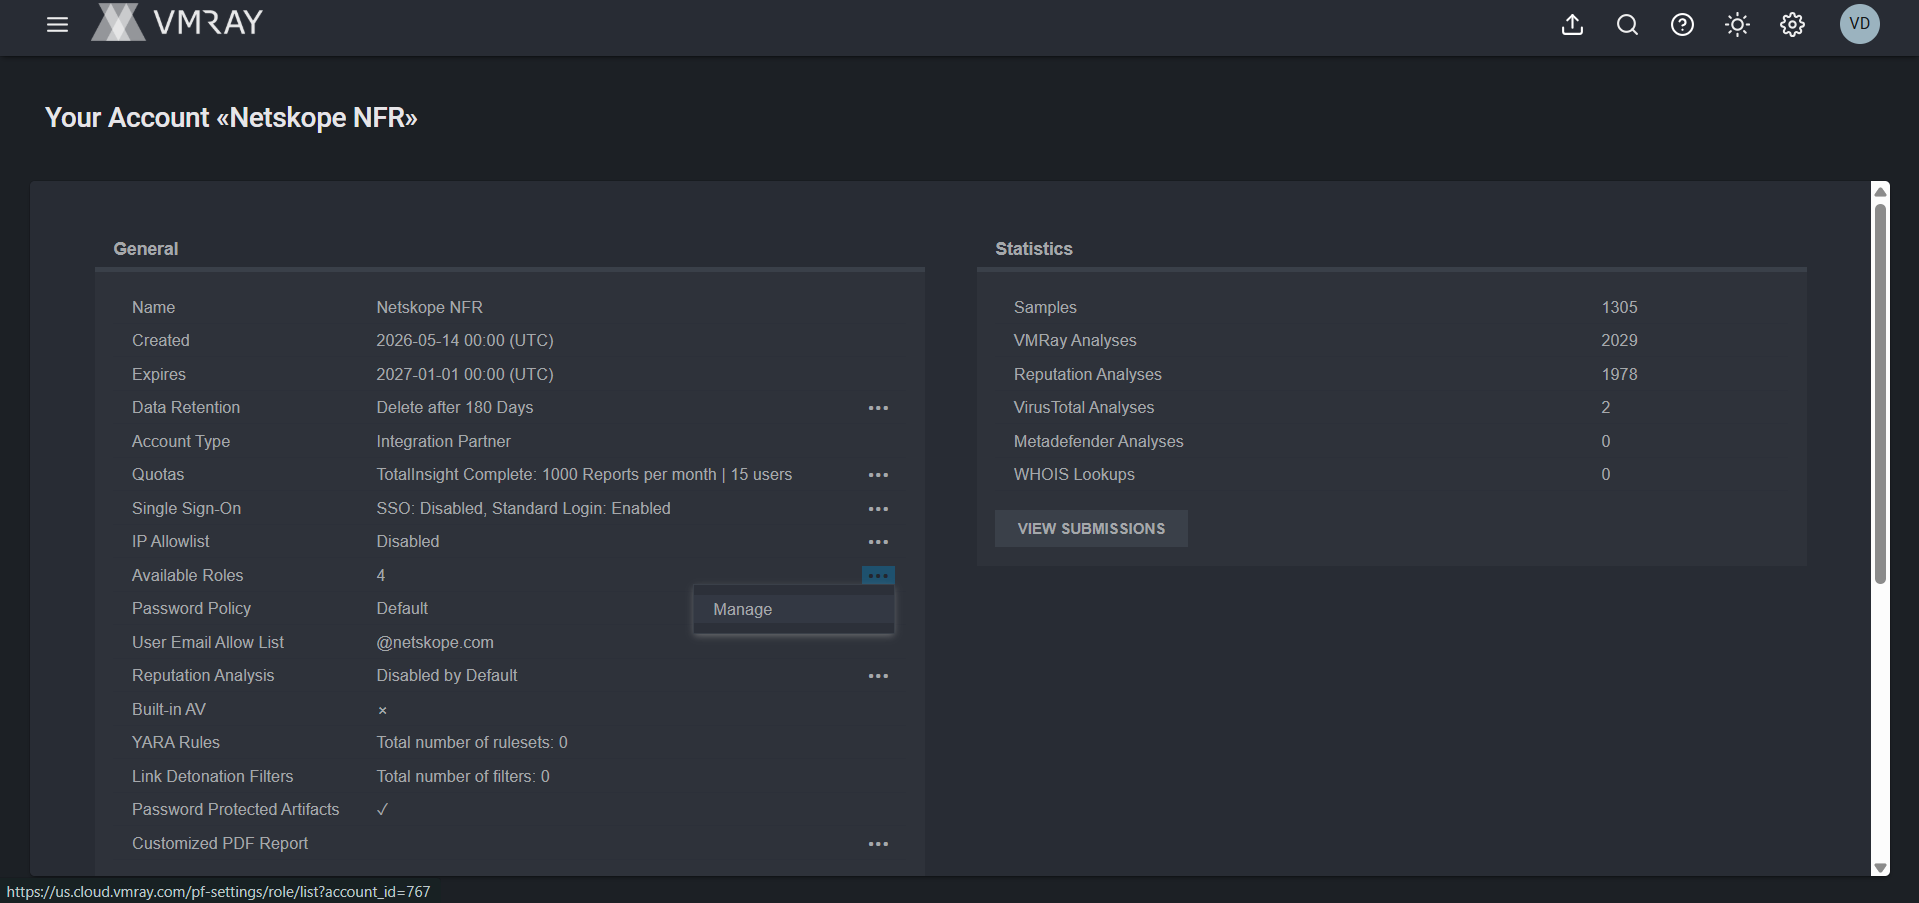Screen dimensions: 1919x903
Task: Click the IP Allowlist label
Action: click(171, 542)
